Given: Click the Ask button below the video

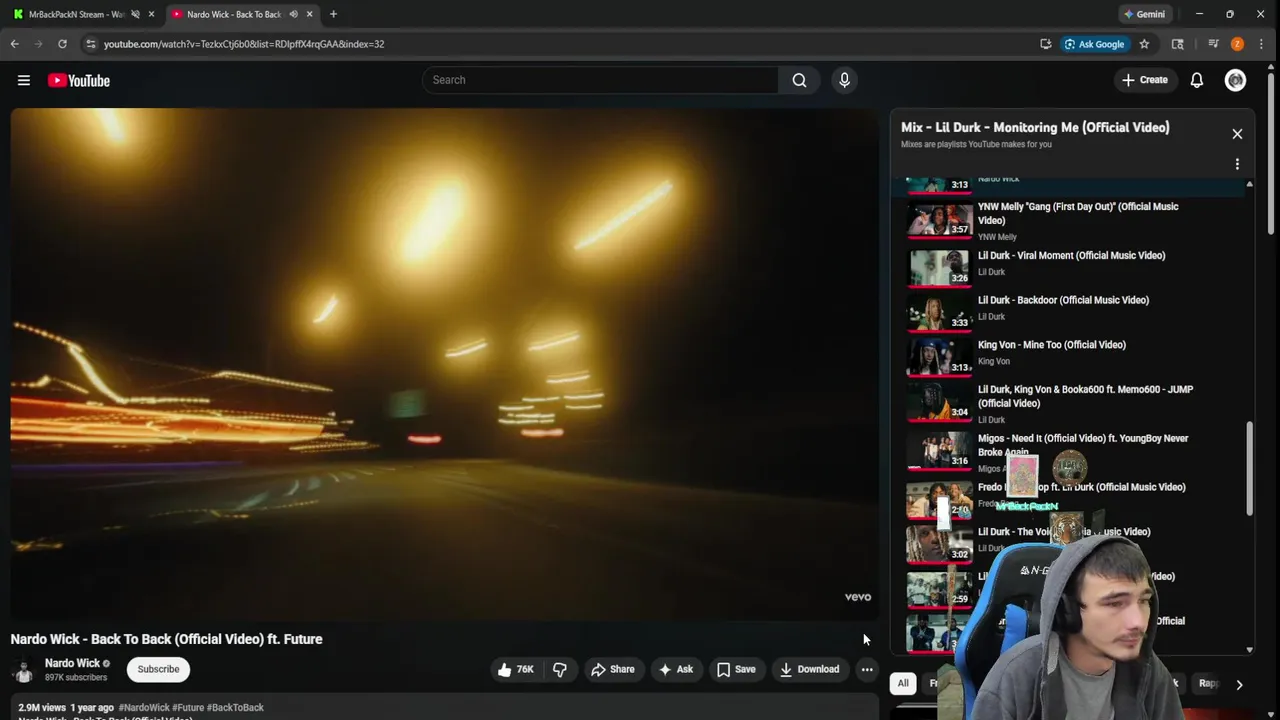Looking at the screenshot, I should pos(675,669).
